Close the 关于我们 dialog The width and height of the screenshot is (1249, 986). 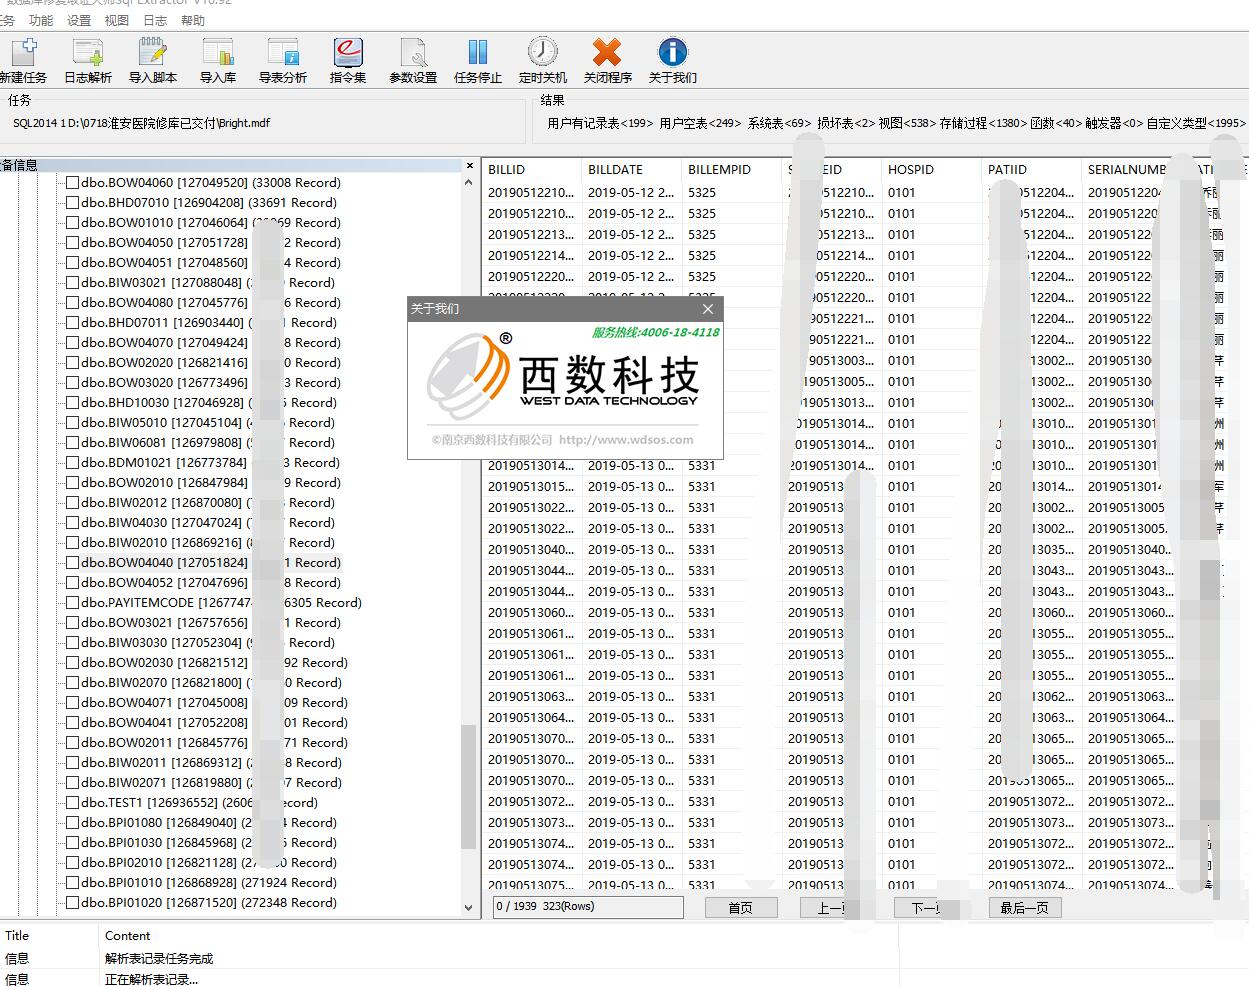(708, 309)
